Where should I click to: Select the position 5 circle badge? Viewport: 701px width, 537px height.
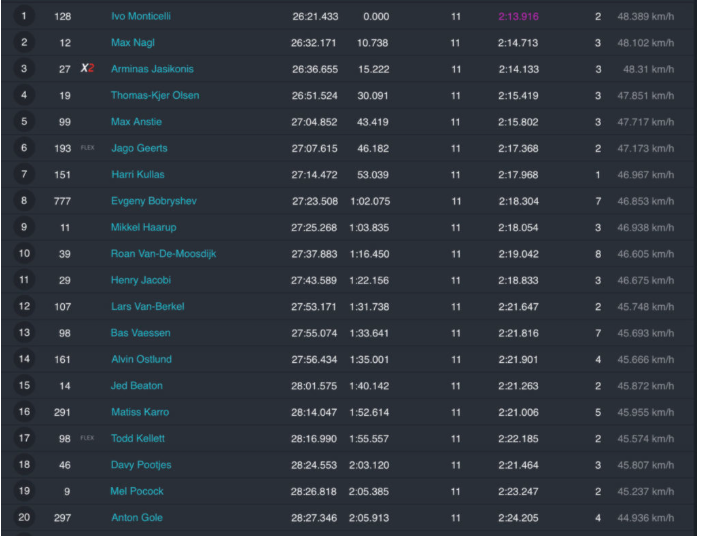24,122
